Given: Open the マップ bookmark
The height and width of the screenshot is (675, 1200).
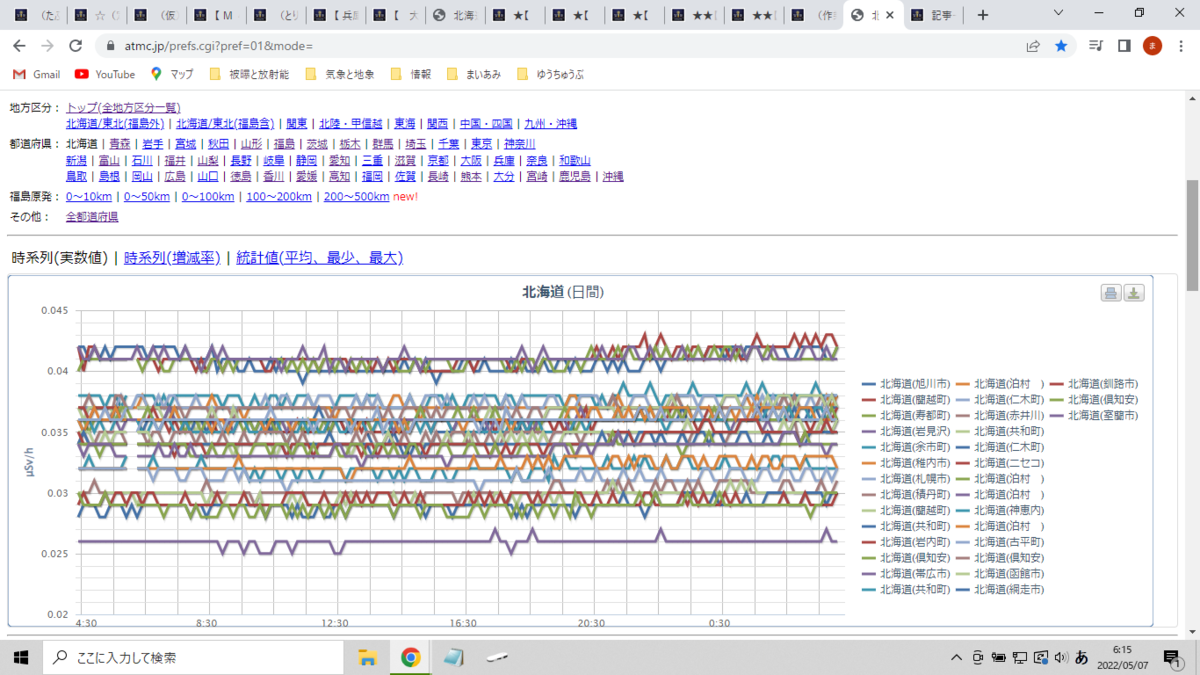Looking at the screenshot, I should [x=172, y=74].
